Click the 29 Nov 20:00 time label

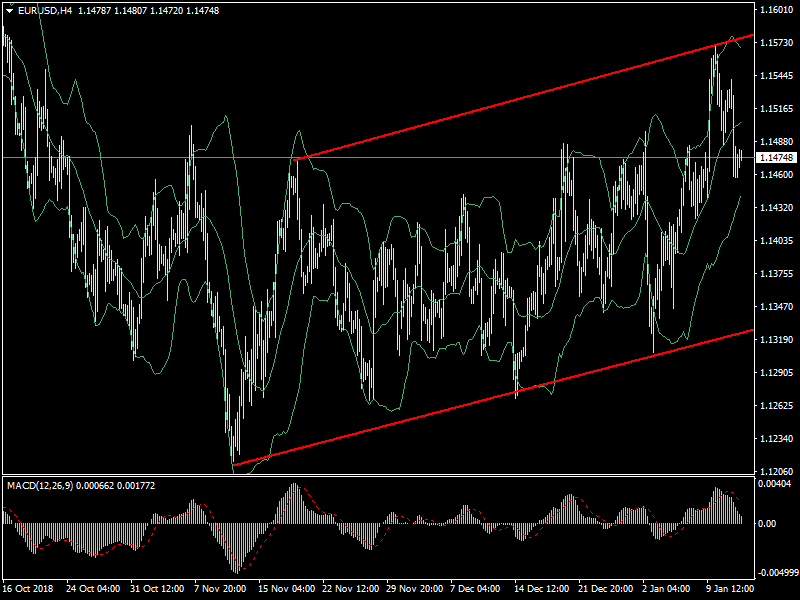tap(416, 589)
